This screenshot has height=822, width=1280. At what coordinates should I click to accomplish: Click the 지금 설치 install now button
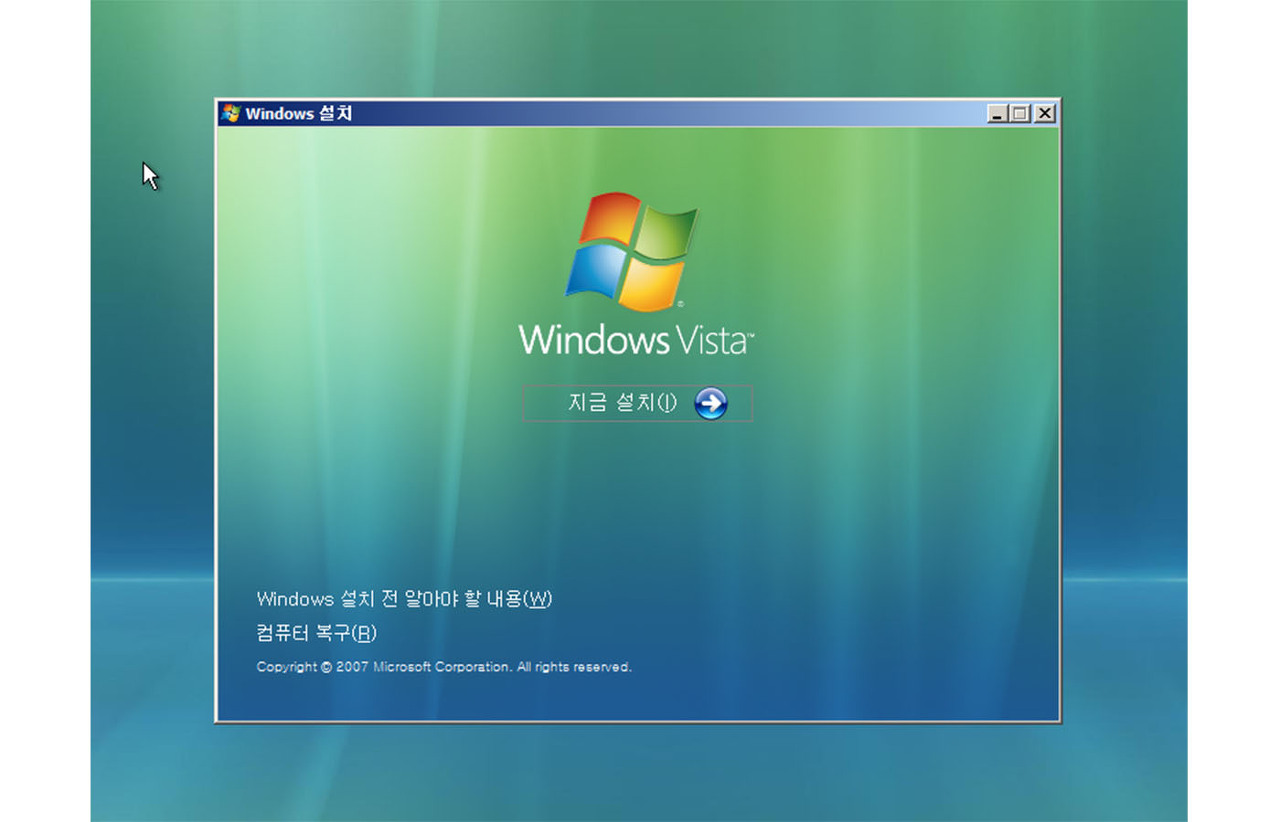pos(637,403)
